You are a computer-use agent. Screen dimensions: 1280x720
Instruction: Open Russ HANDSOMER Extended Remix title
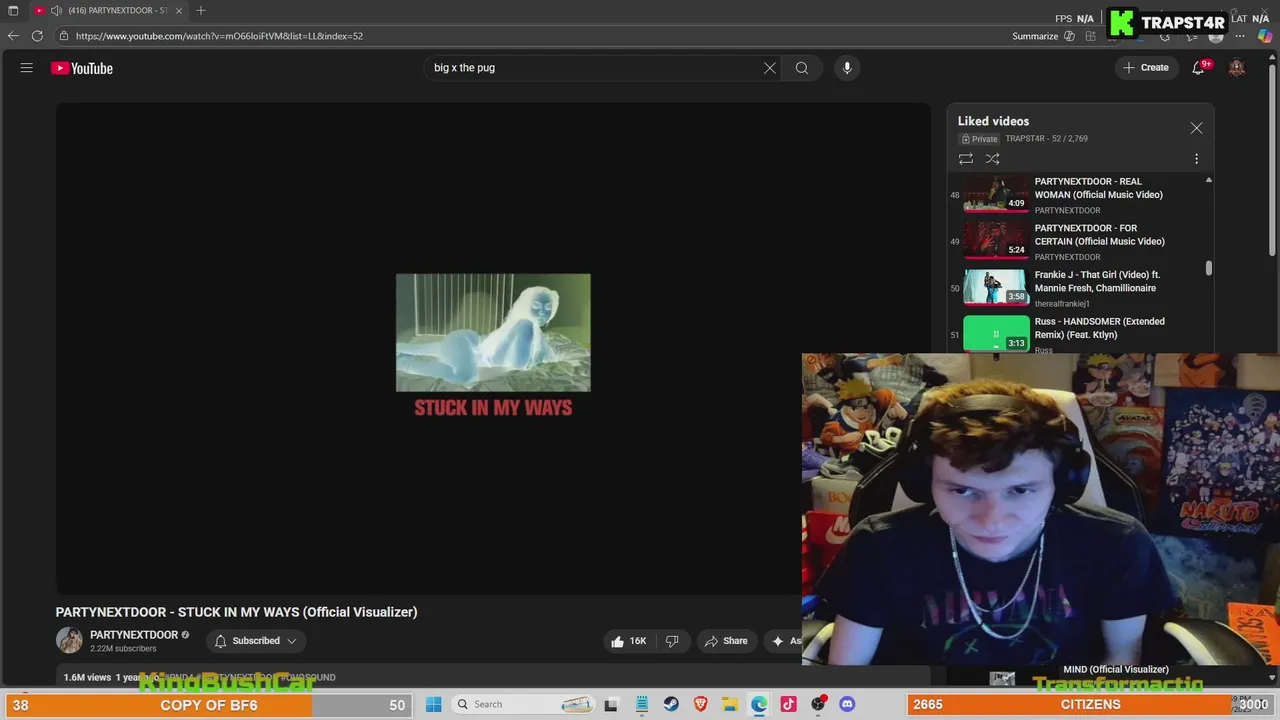coord(1099,328)
